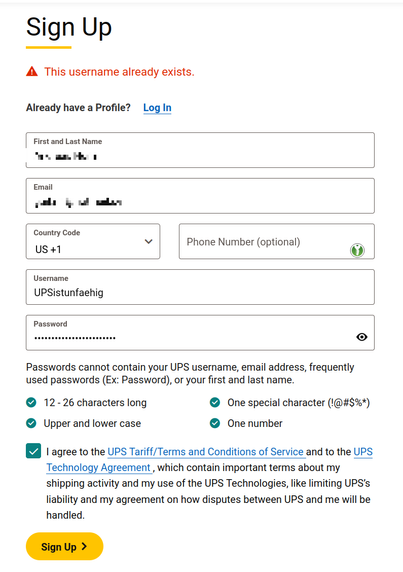Focus the First and Last Name field
Image resolution: width=403 pixels, height=572 pixels.
click(200, 150)
